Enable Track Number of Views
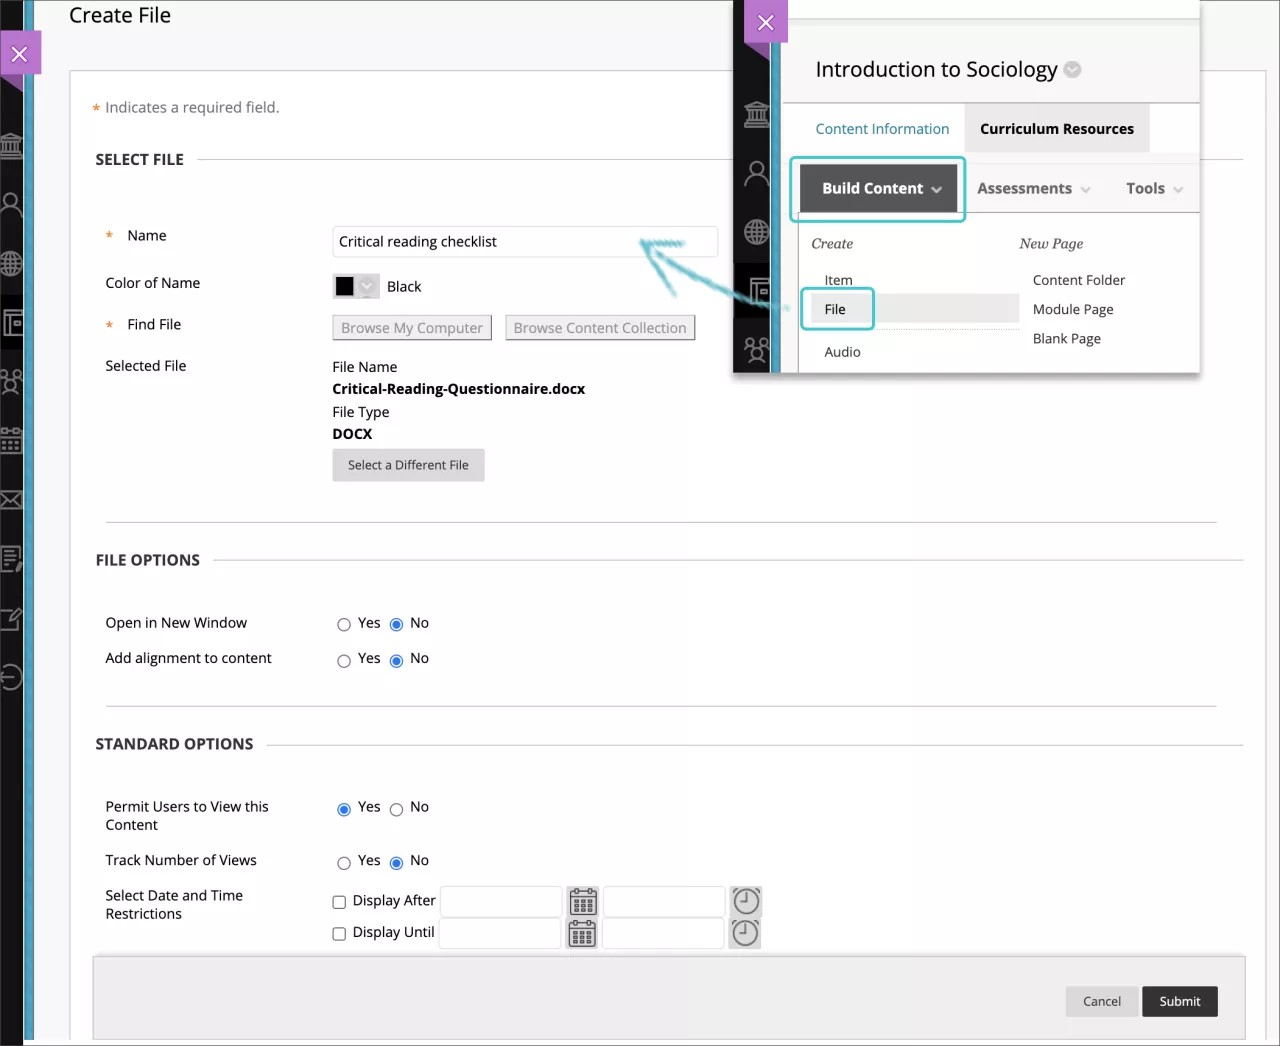 (344, 862)
